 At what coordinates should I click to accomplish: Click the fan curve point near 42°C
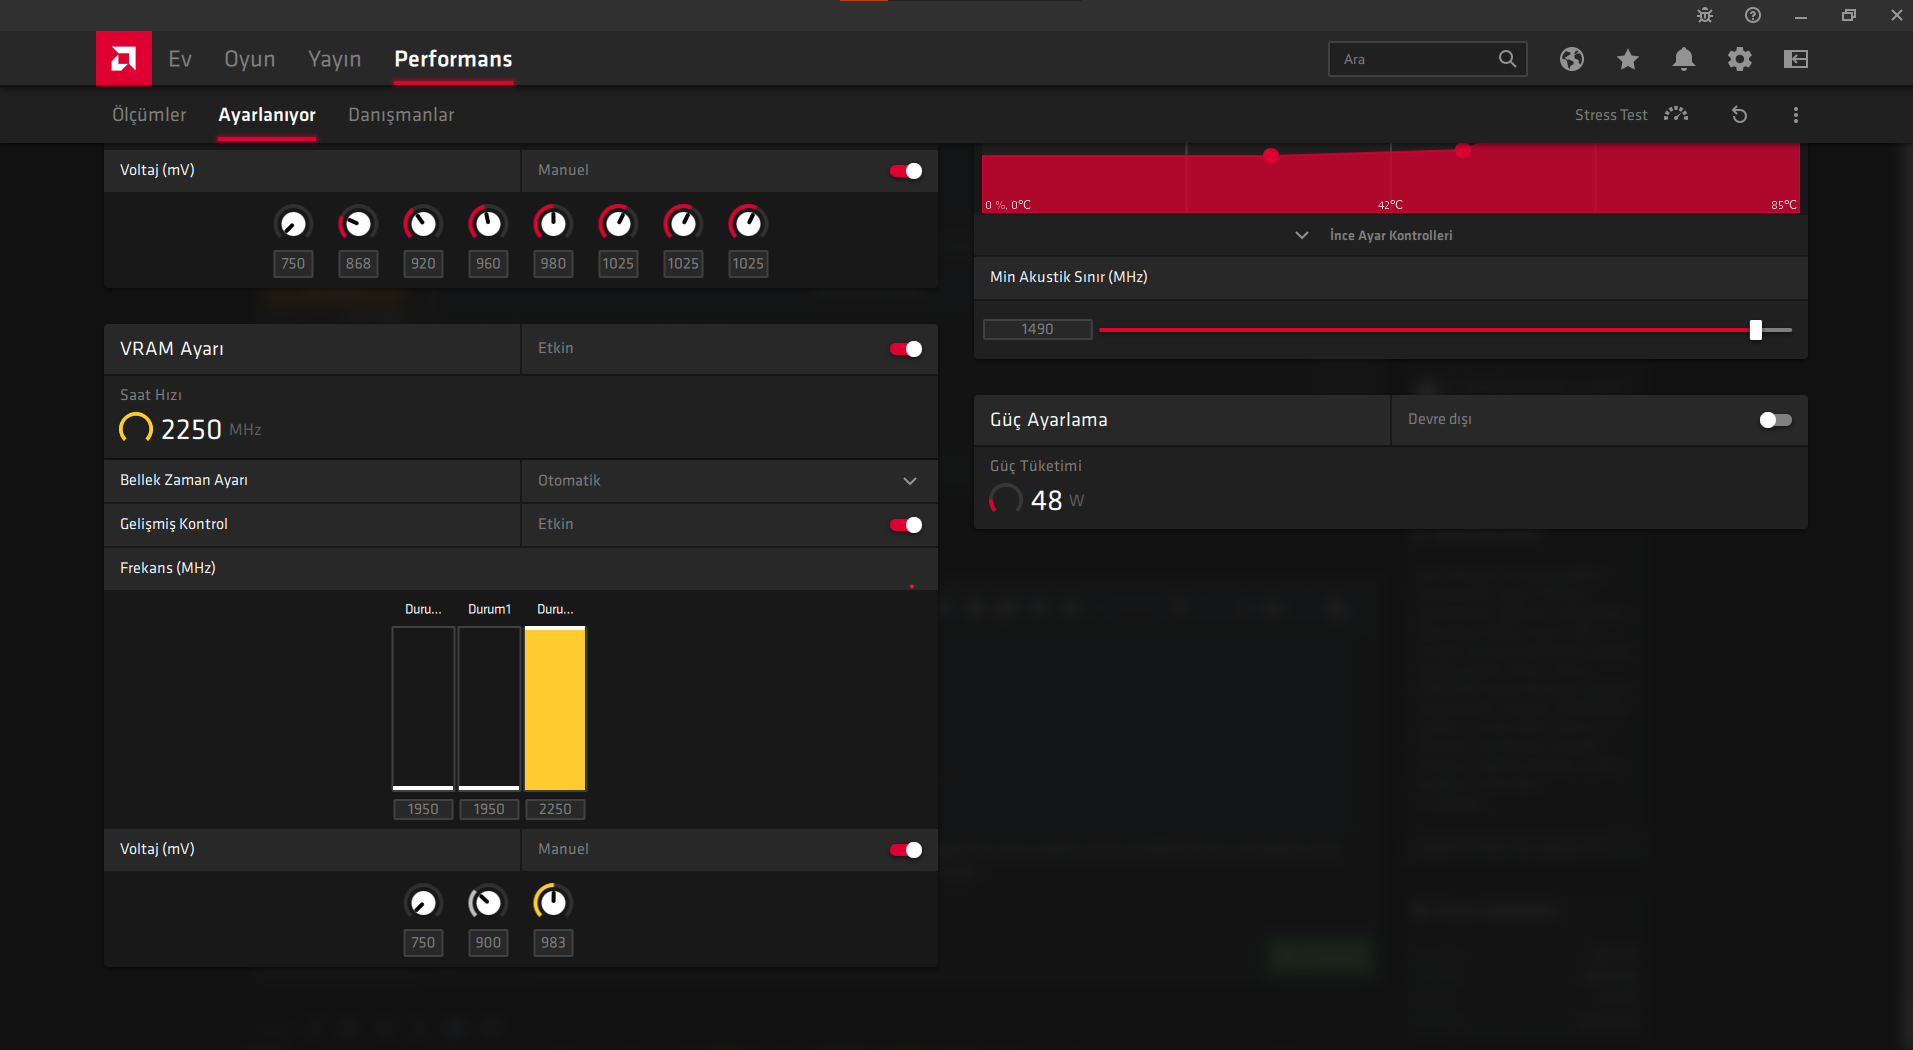coord(1463,150)
